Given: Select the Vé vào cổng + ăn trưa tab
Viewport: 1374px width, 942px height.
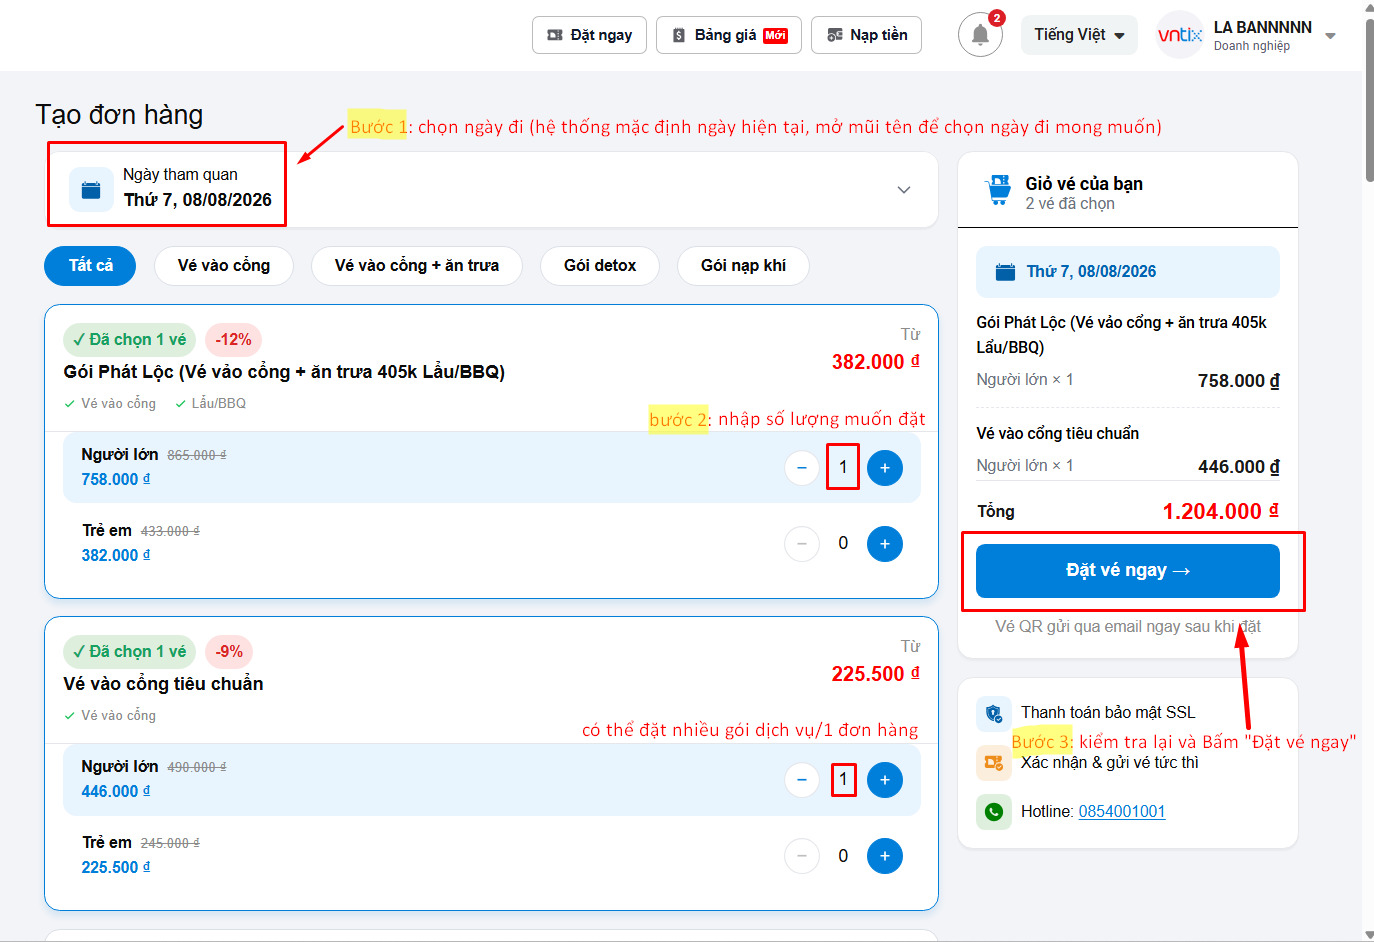Looking at the screenshot, I should (417, 266).
